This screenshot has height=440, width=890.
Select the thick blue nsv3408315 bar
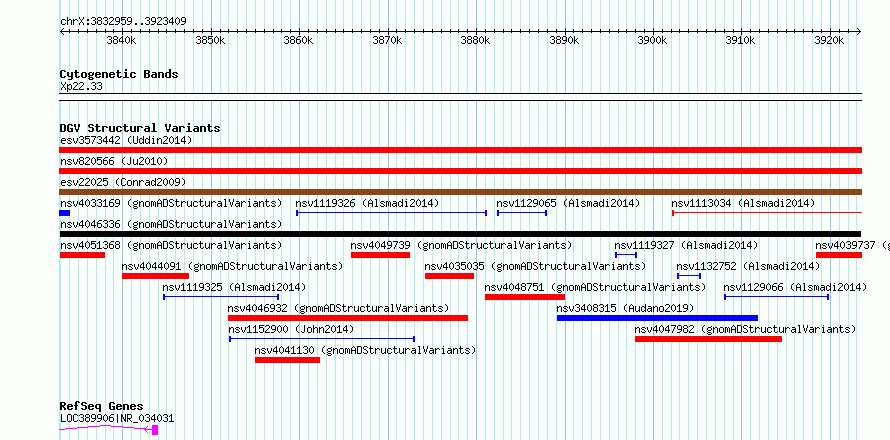tap(657, 318)
